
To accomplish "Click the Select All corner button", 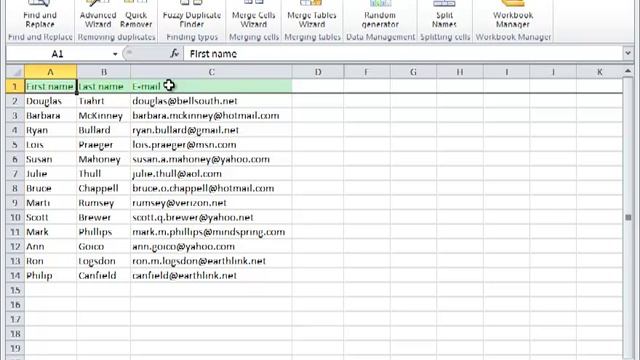I will pyautogui.click(x=16, y=72).
